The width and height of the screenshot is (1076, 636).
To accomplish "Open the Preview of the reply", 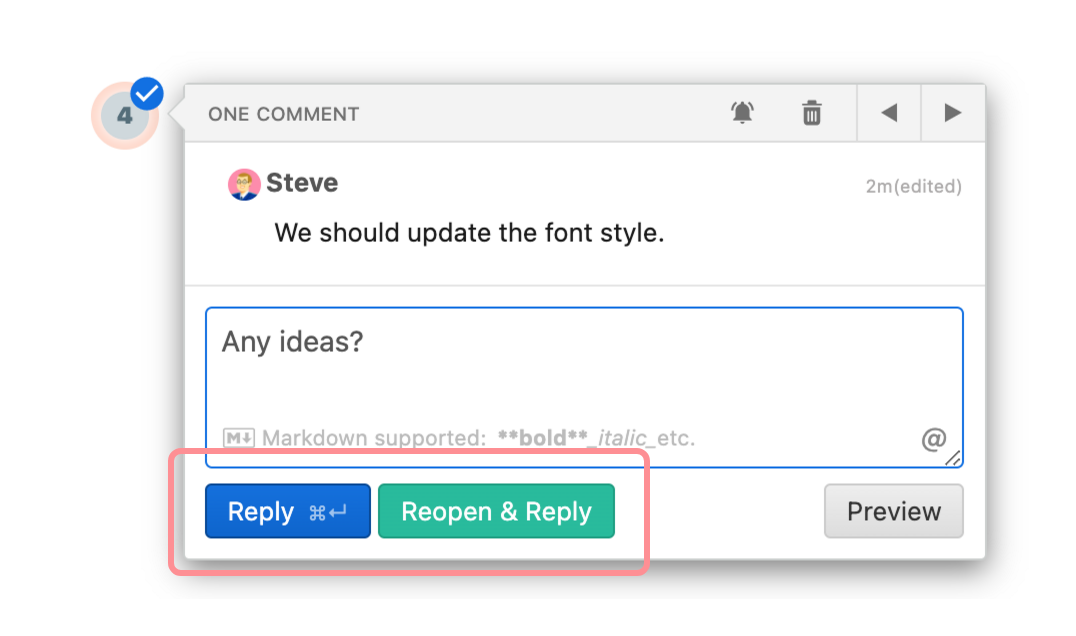I will pyautogui.click(x=893, y=512).
